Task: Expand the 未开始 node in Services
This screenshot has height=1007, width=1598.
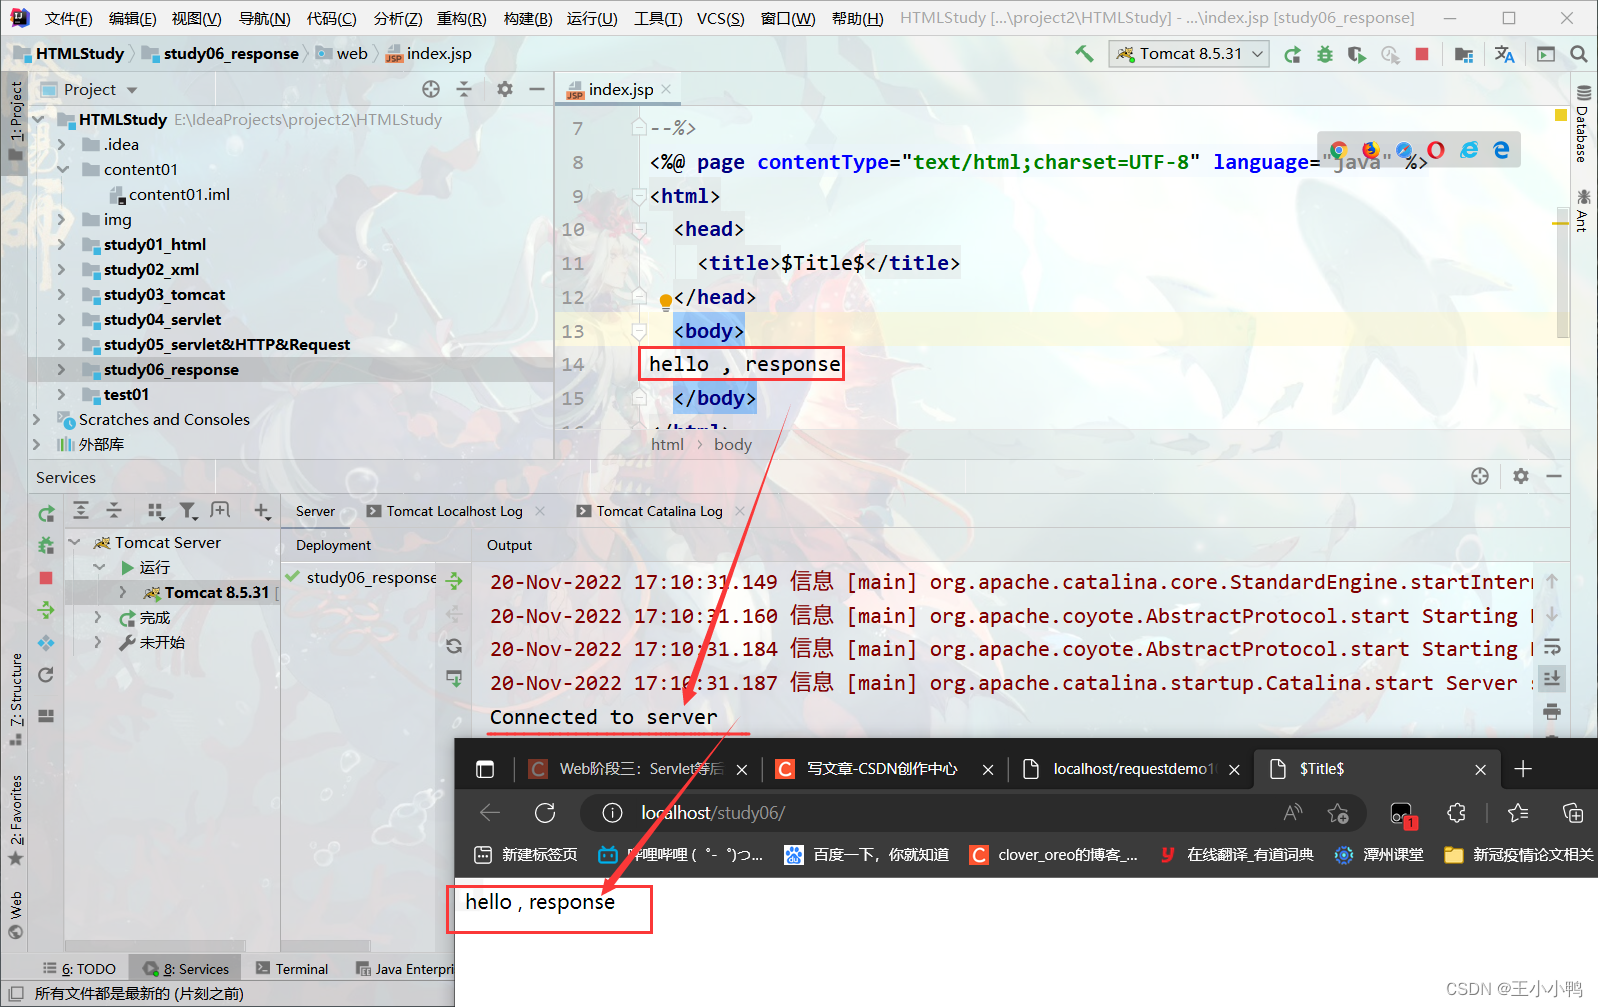Action: [x=98, y=643]
